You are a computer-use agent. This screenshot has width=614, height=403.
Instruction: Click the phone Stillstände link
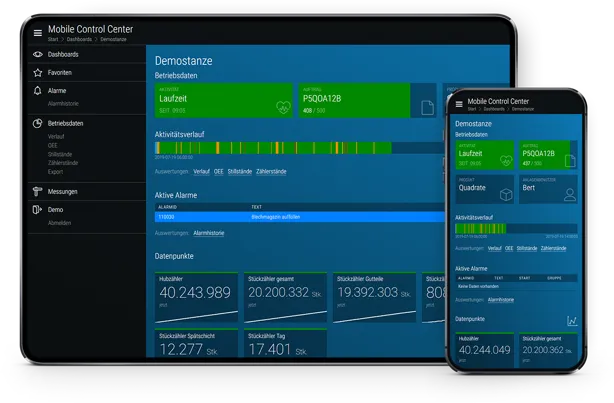click(527, 248)
